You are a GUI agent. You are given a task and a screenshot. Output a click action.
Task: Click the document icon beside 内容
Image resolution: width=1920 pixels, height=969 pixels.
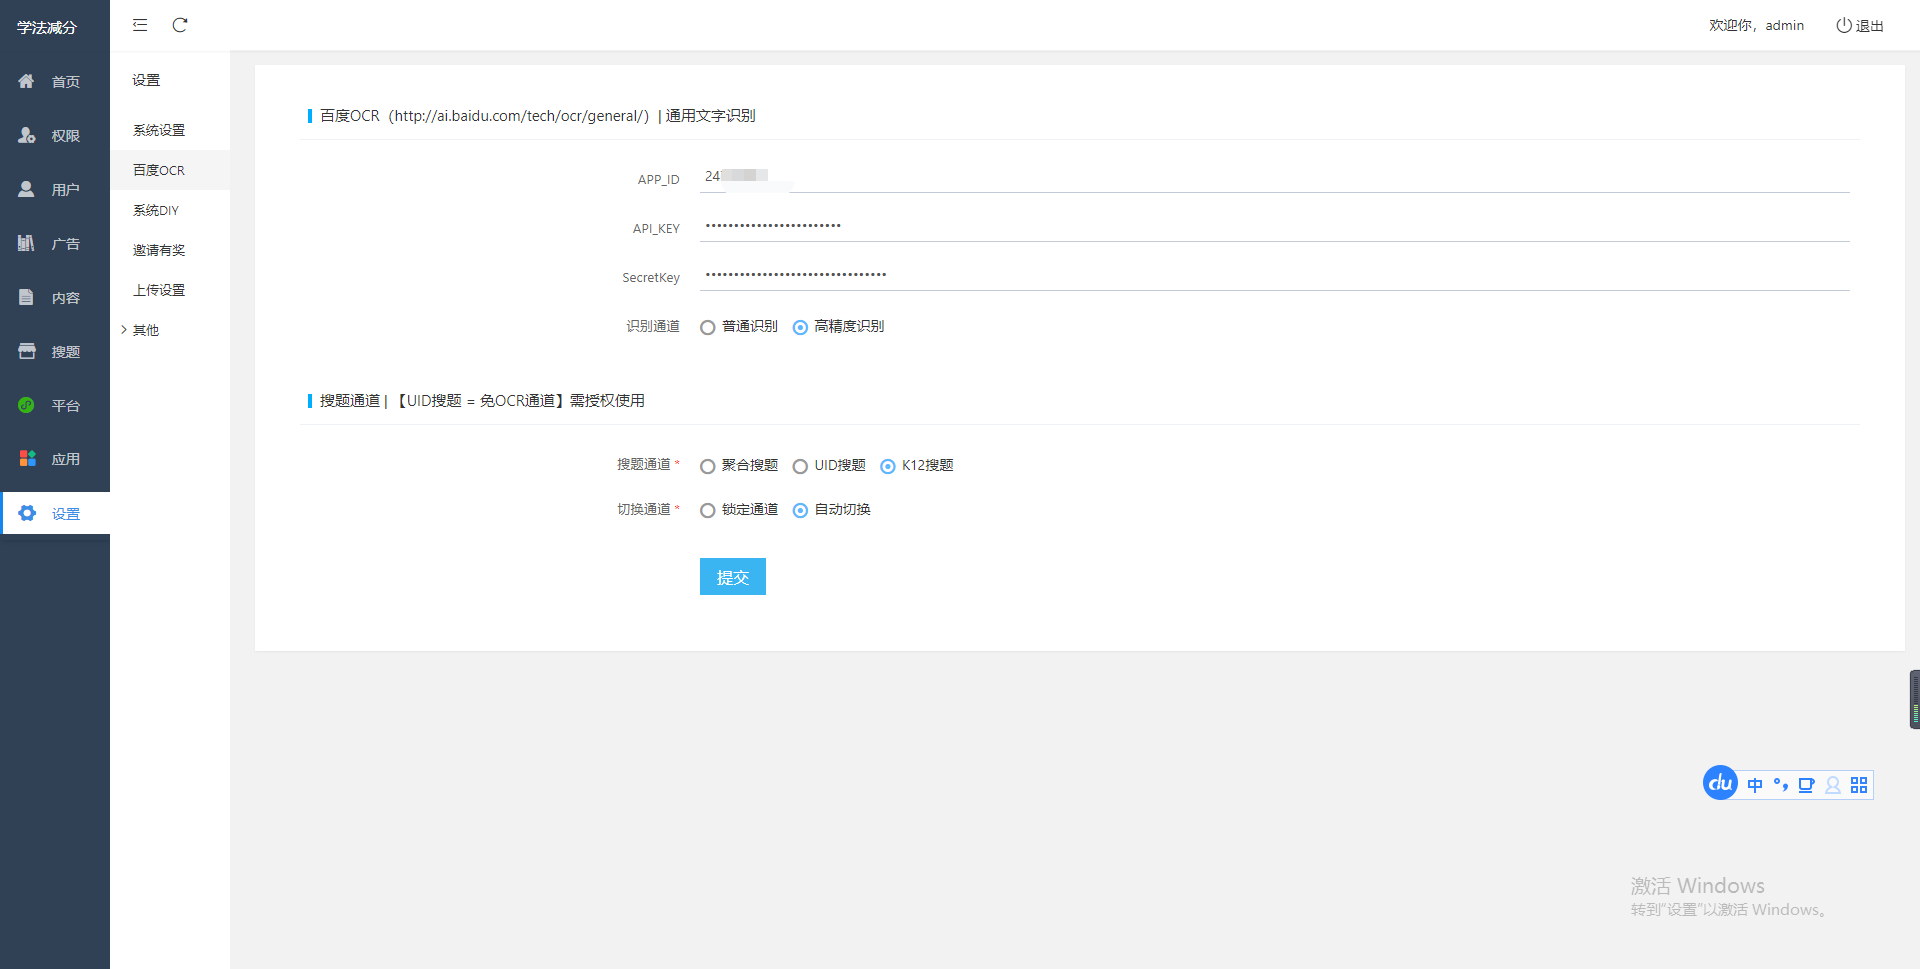pos(26,297)
